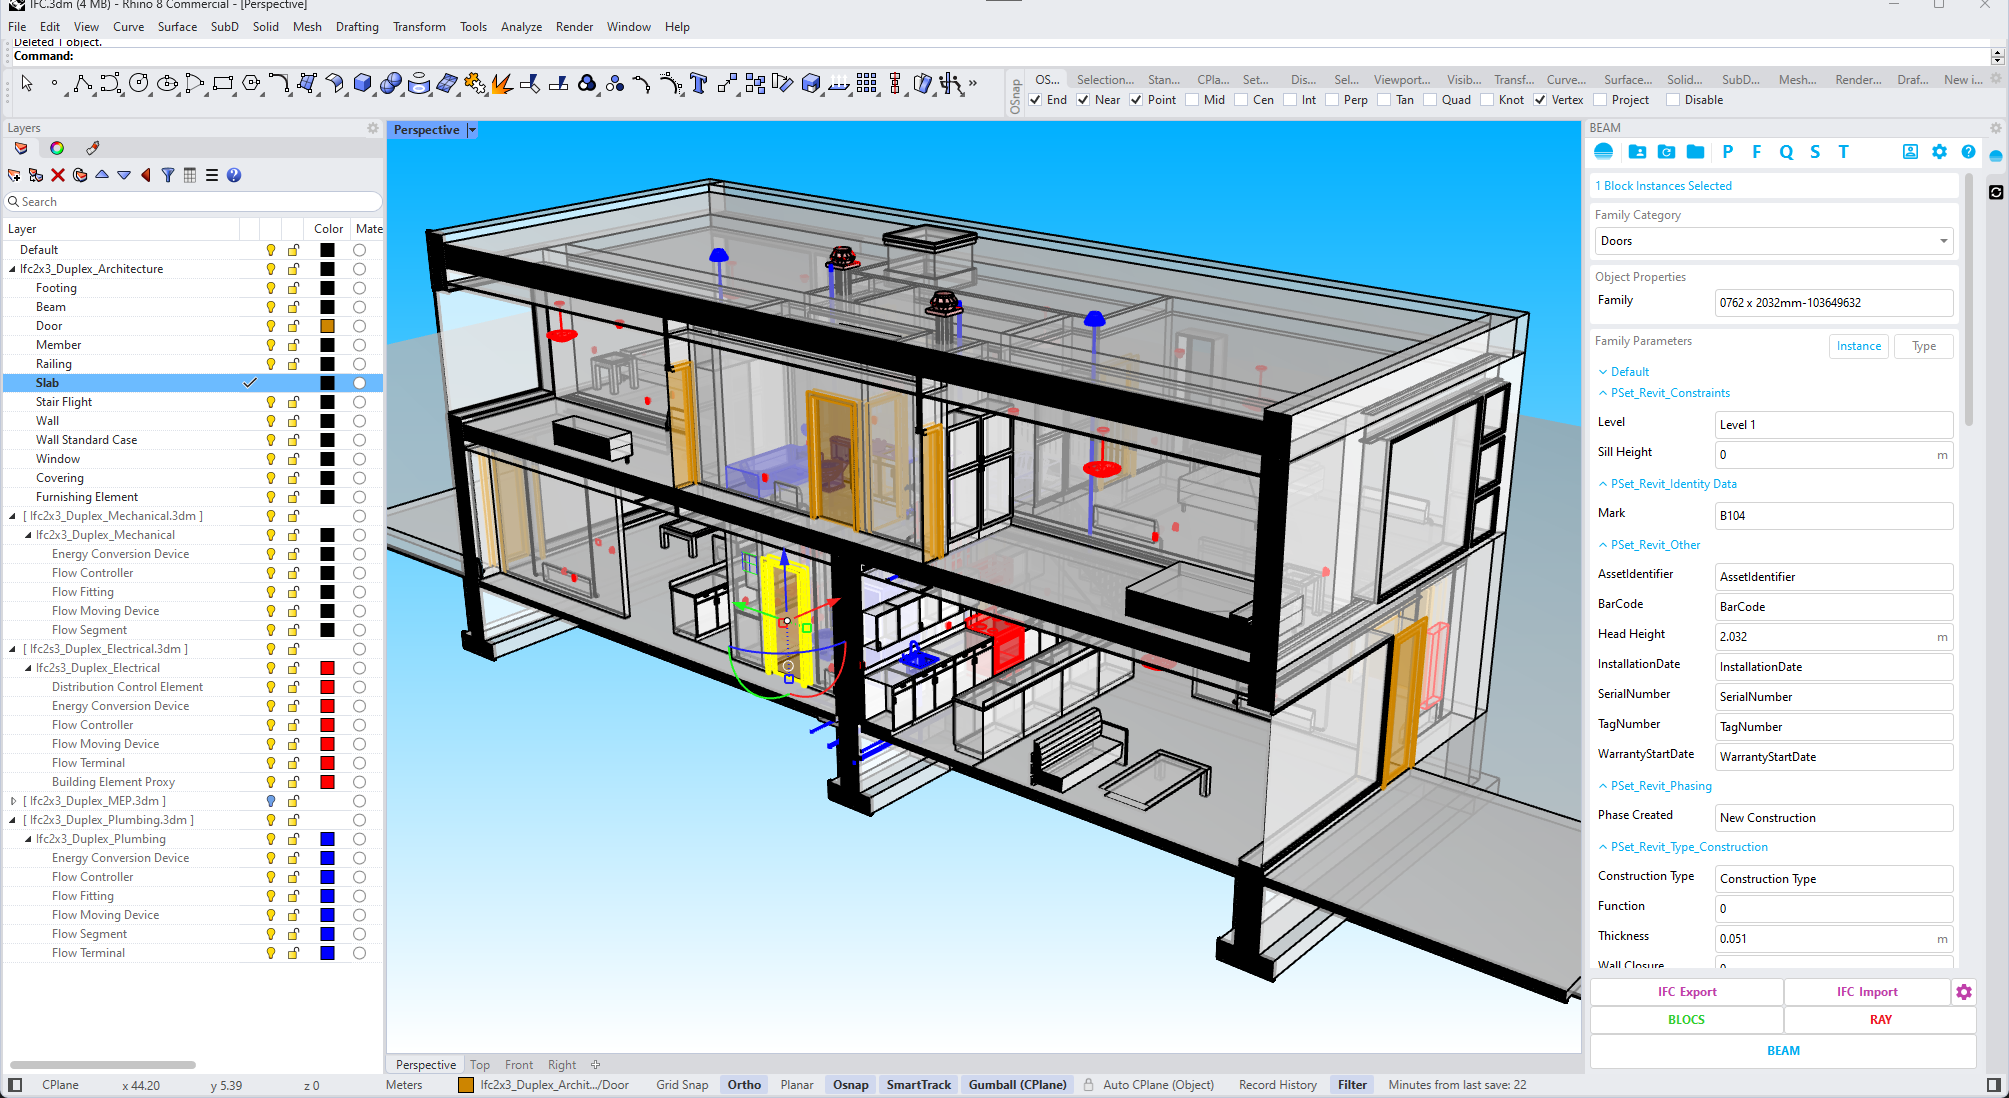The width and height of the screenshot is (2009, 1098).
Task: Toggle the Near osnap checkbox
Action: point(1083,100)
